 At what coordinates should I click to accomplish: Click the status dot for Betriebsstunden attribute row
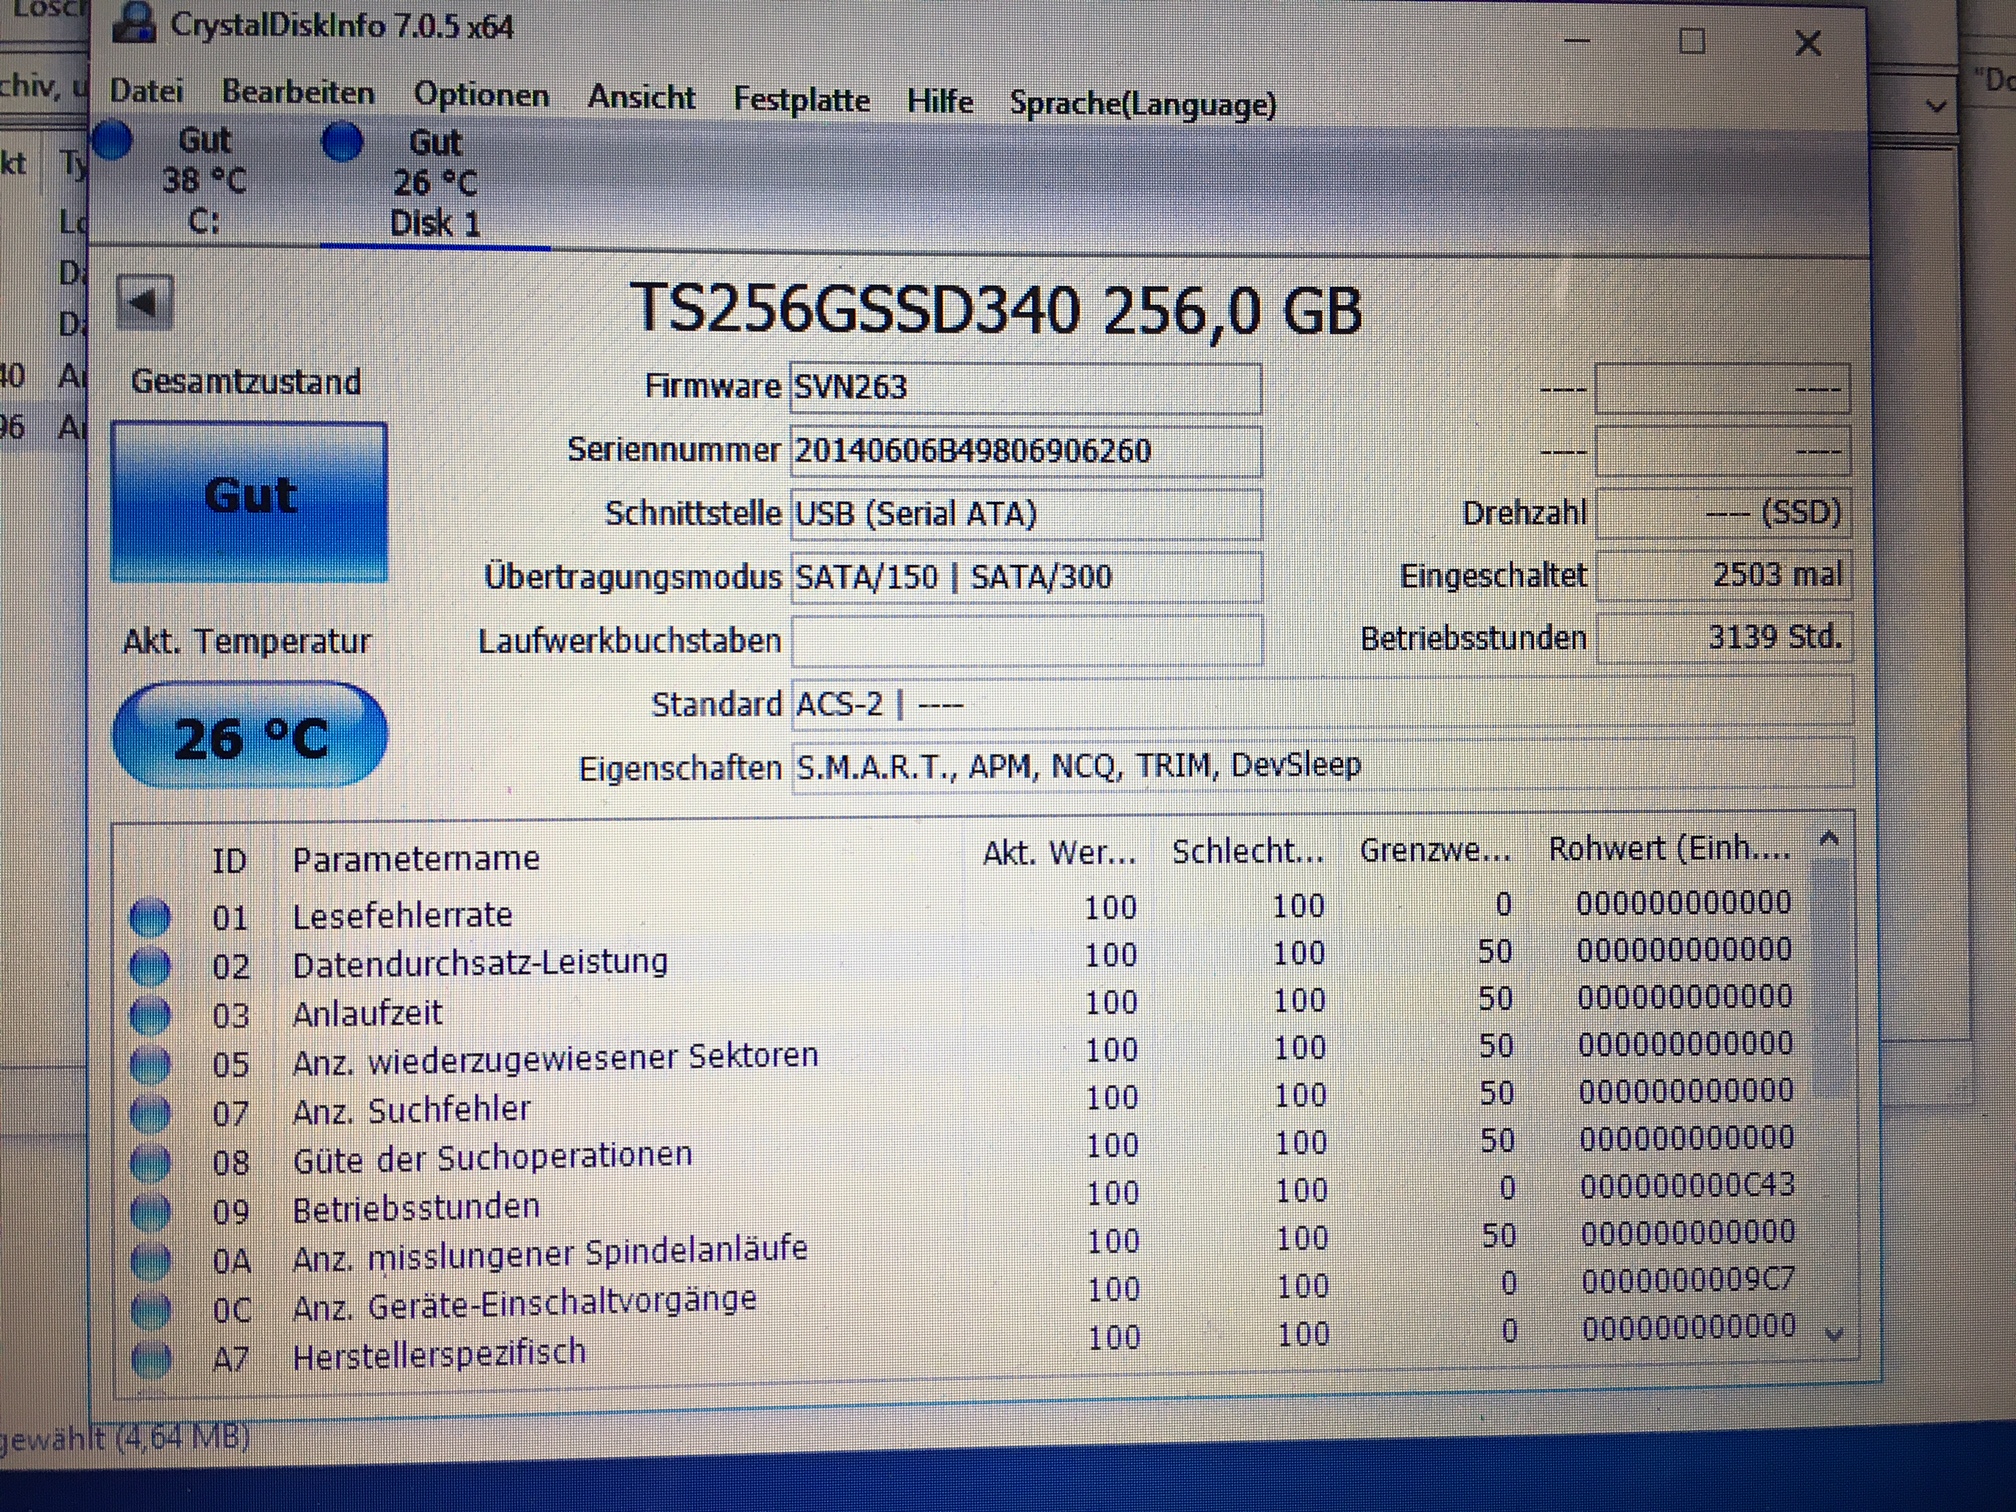click(x=150, y=1211)
